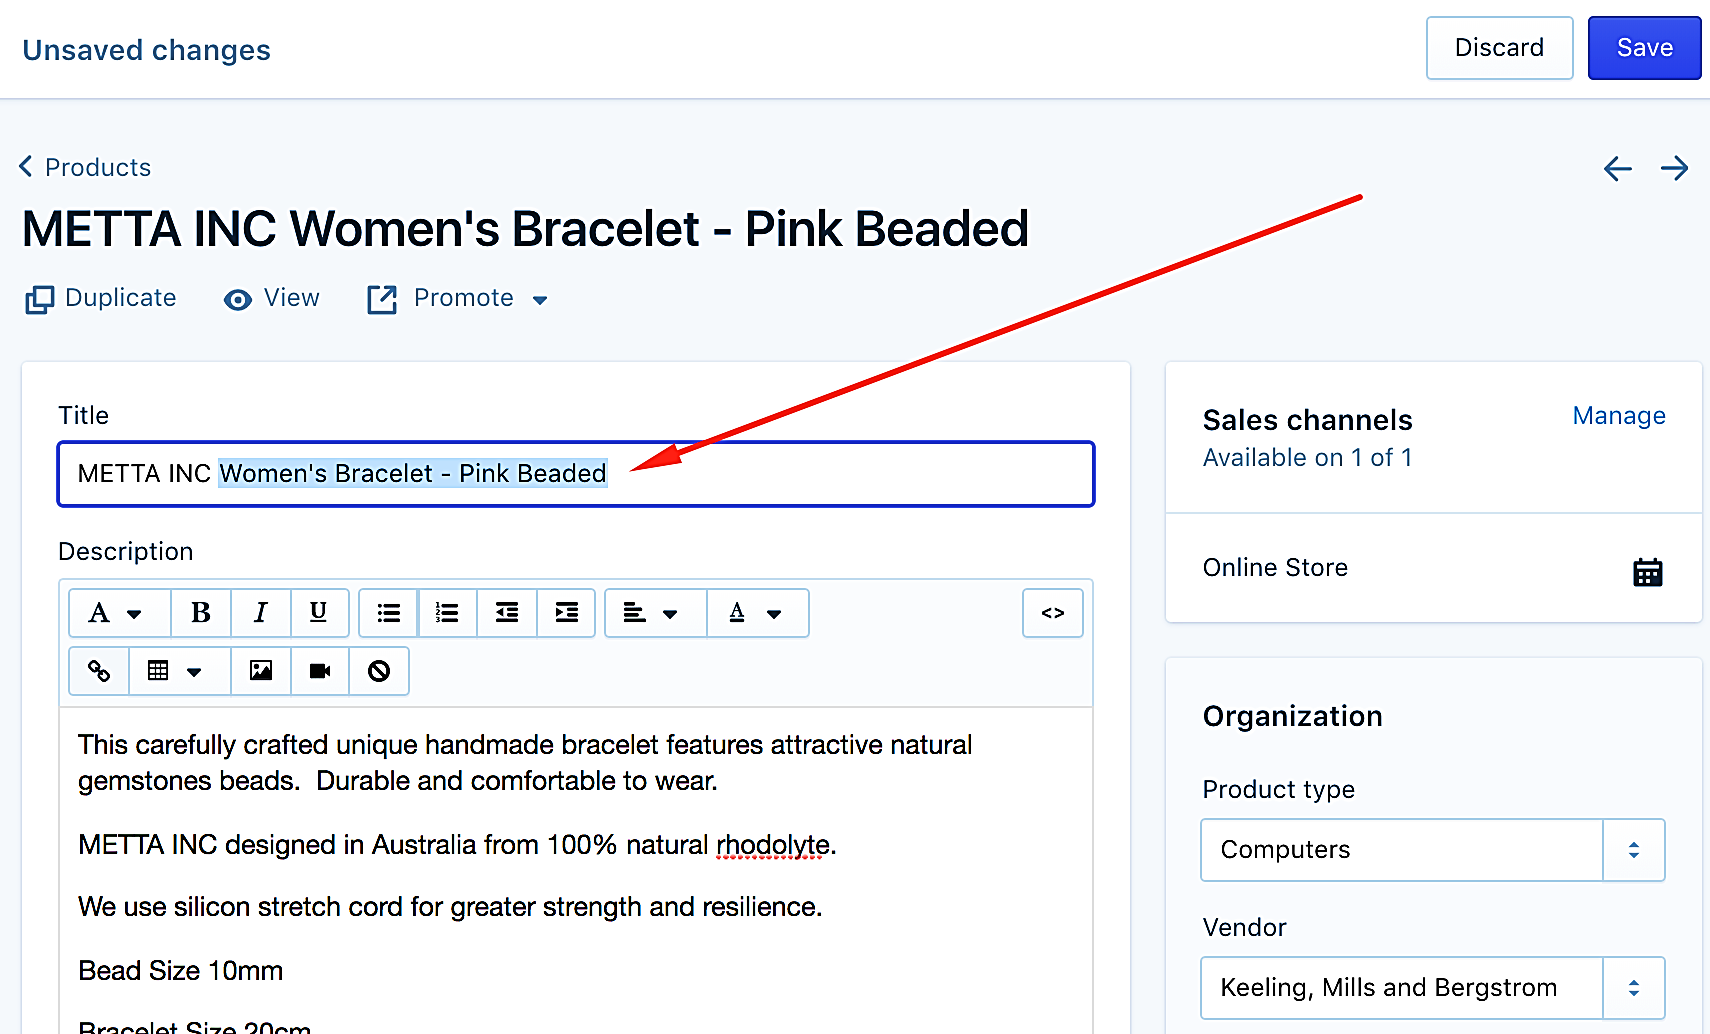Go back to Products list
The image size is (1710, 1034).
pyautogui.click(x=85, y=167)
